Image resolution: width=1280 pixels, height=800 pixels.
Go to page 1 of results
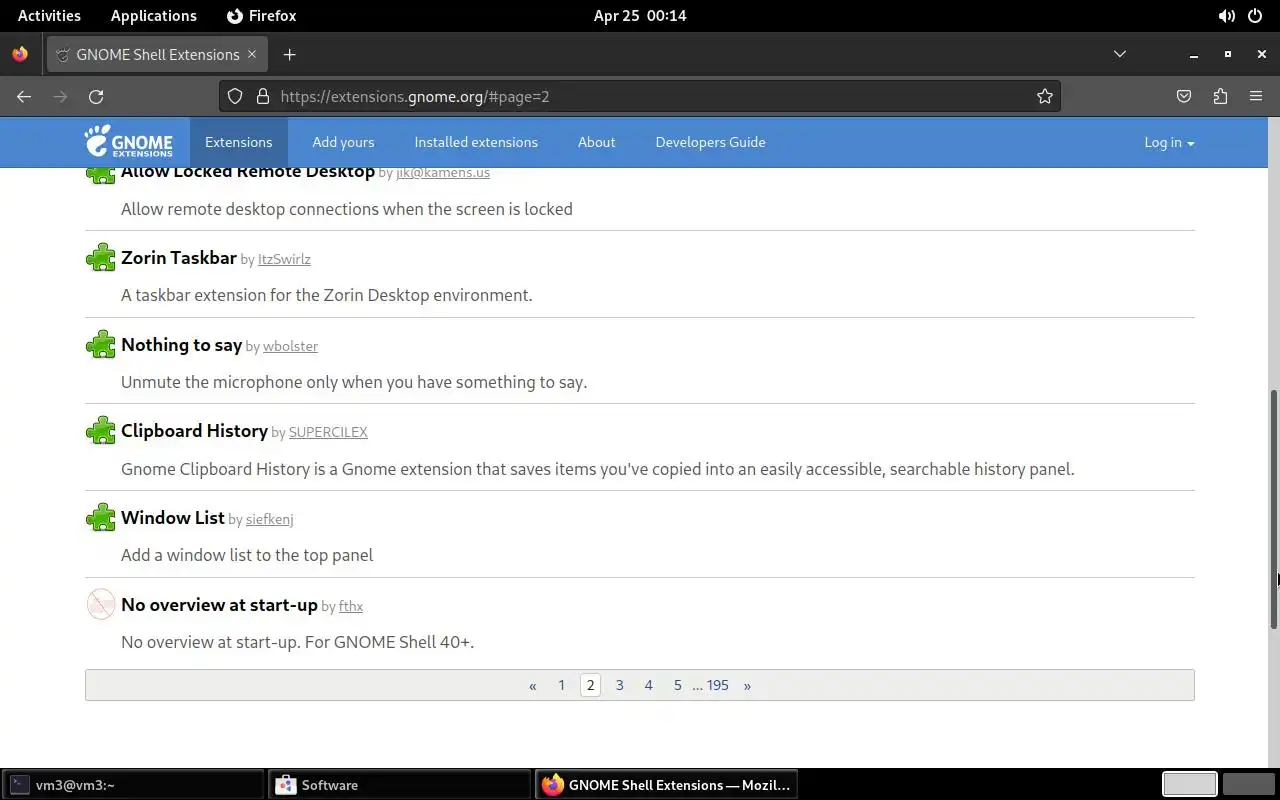click(561, 685)
